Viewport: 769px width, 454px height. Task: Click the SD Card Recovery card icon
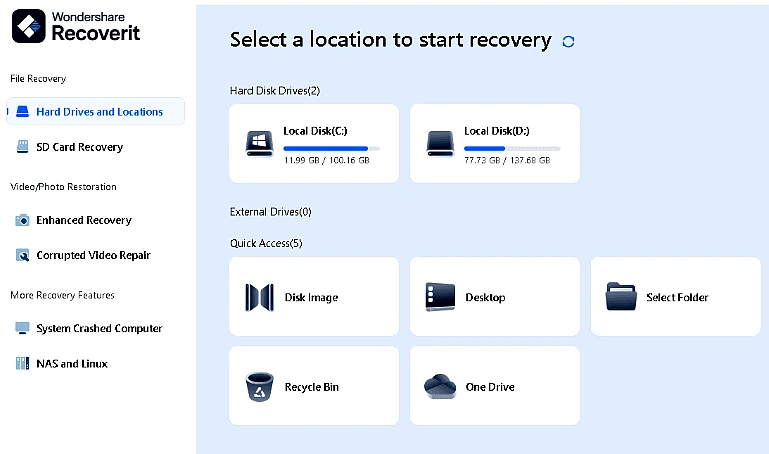click(x=23, y=147)
